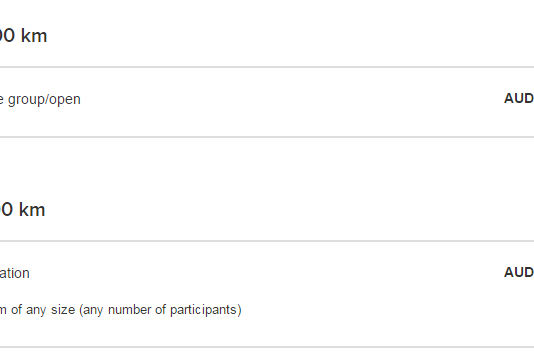Click the digits before "km" in top heading
Viewport: 534px width, 360px height.
pos(7,35)
